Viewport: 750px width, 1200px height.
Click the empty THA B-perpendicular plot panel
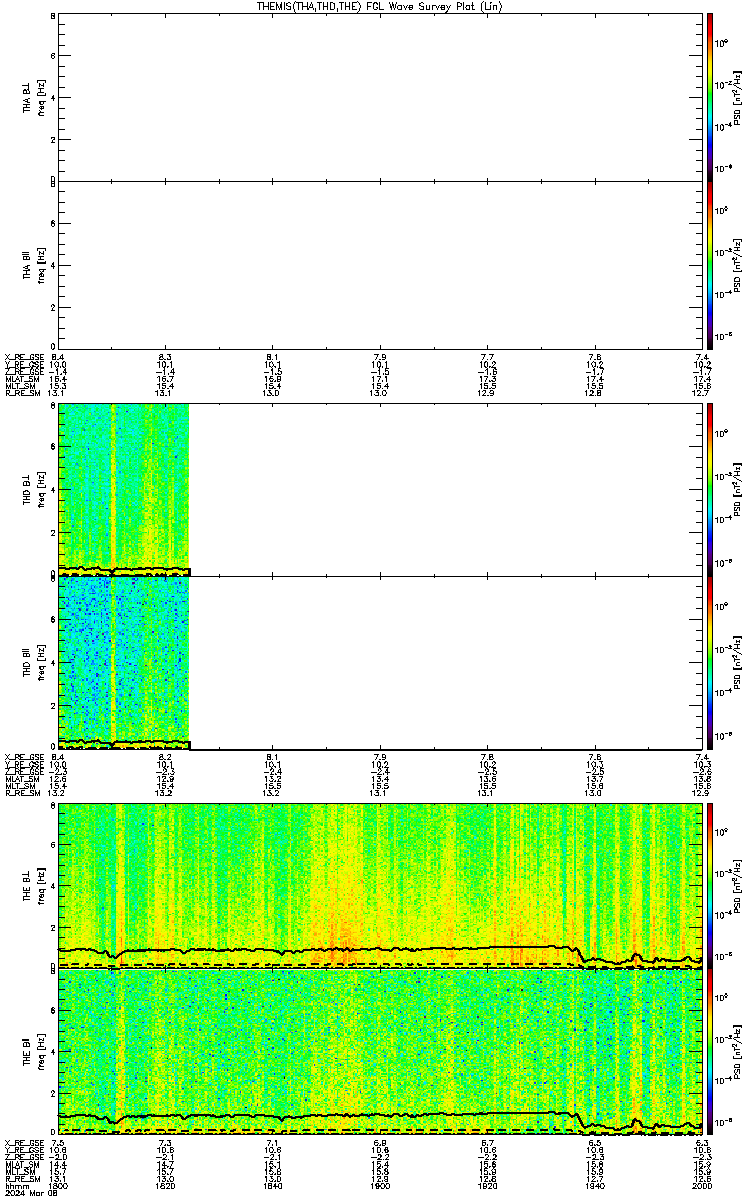coord(380,96)
